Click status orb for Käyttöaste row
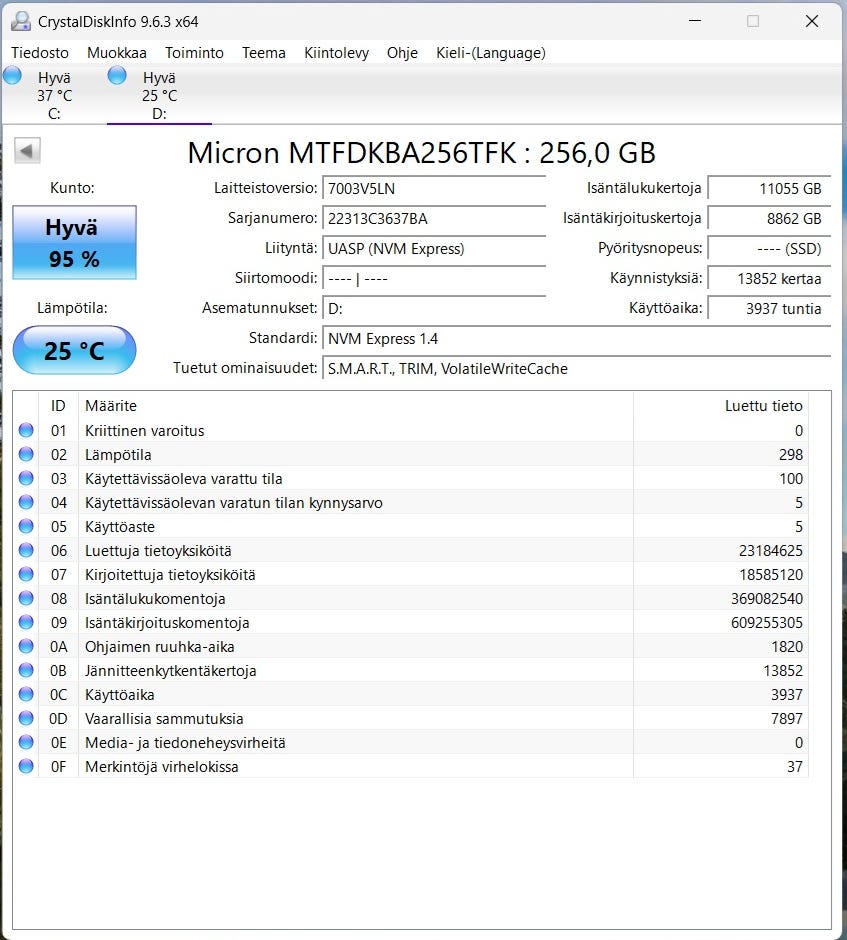 26,526
